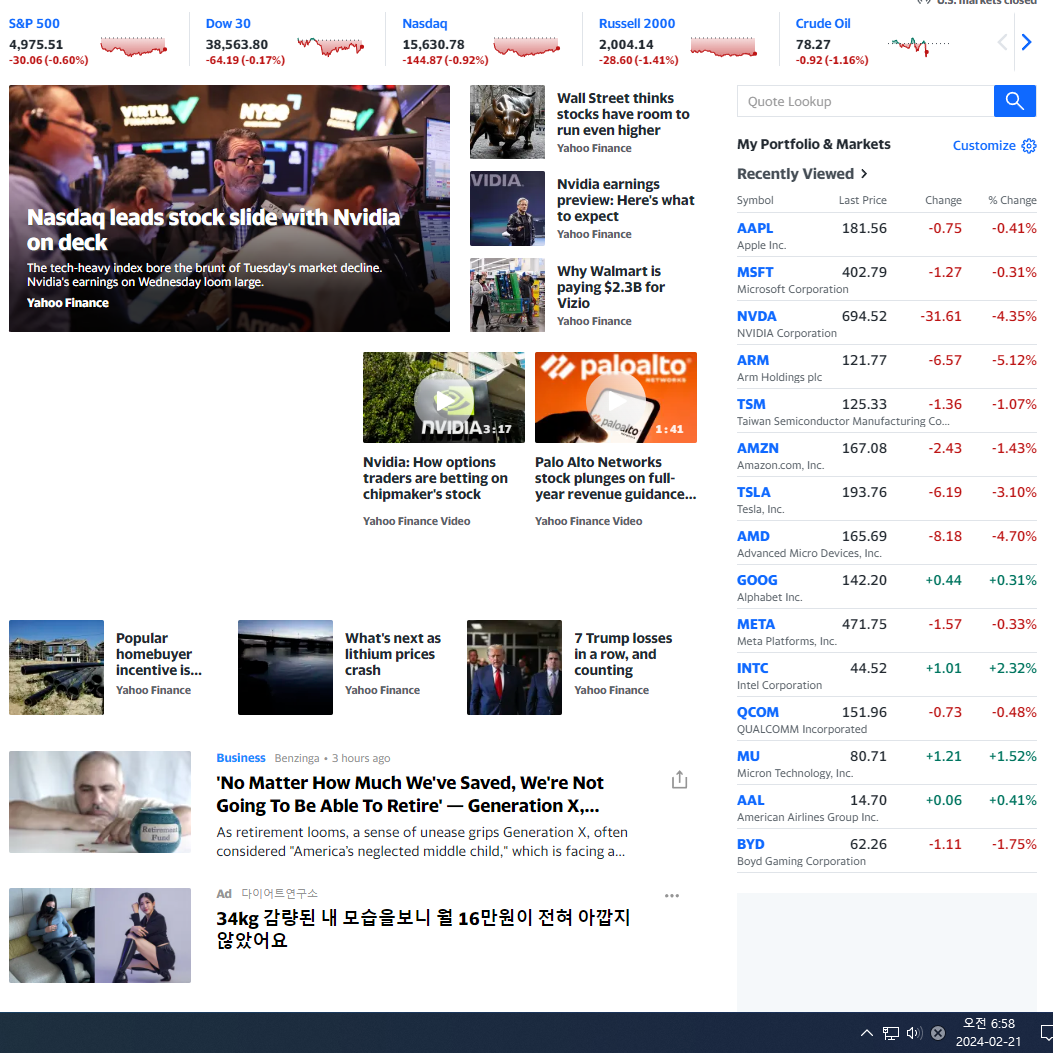Open the MU ticker symbol
This screenshot has height=1053, width=1053.
(748, 756)
